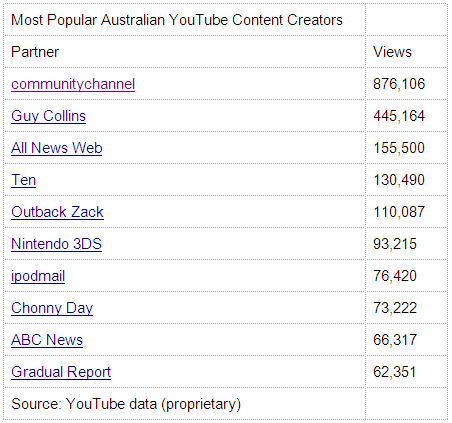This screenshot has width=452, height=423.
Task: Open the Ten channel link
Action: pyautogui.click(x=23, y=180)
